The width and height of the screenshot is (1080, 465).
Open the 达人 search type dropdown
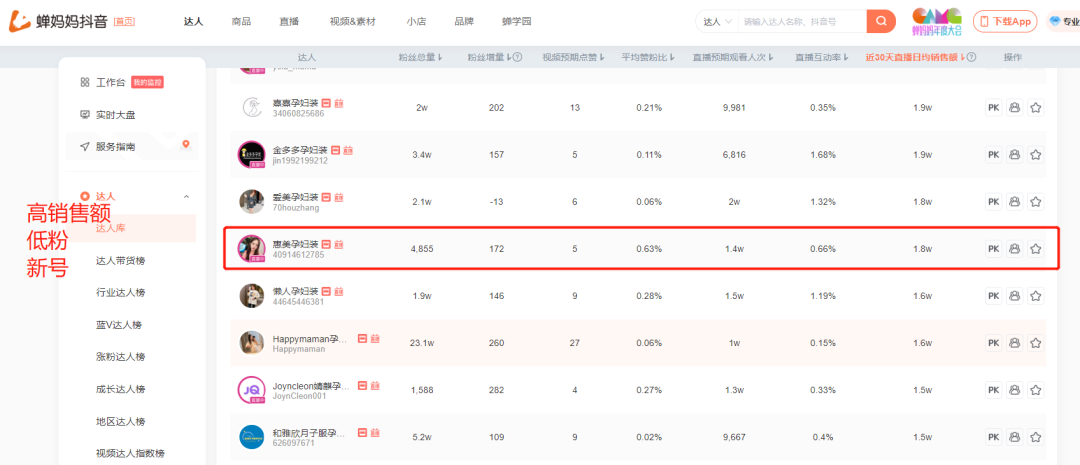(718, 22)
